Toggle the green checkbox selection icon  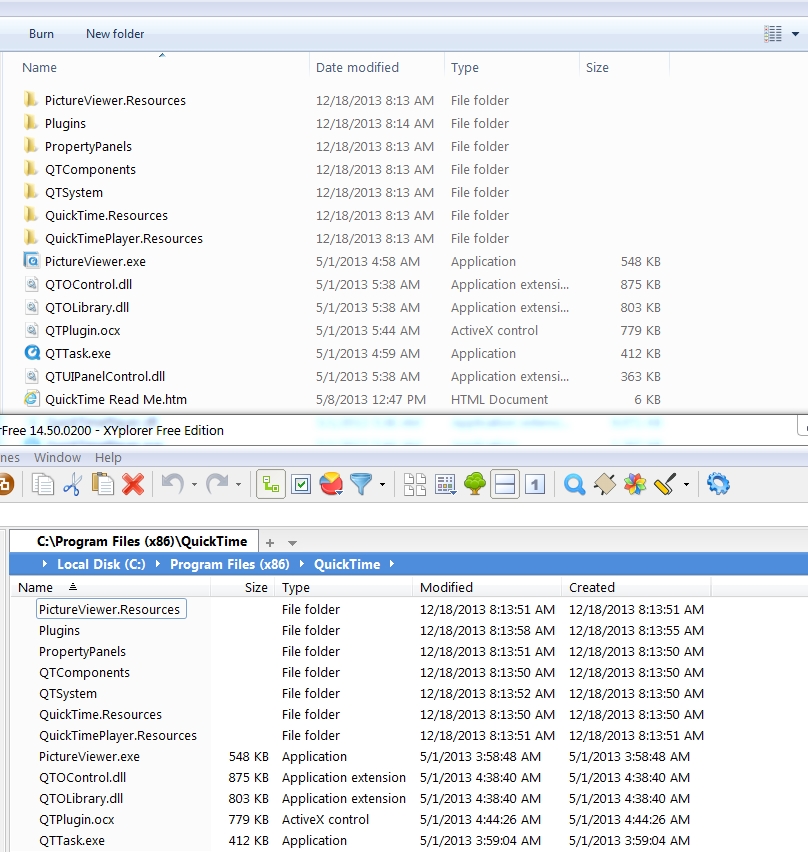300,485
